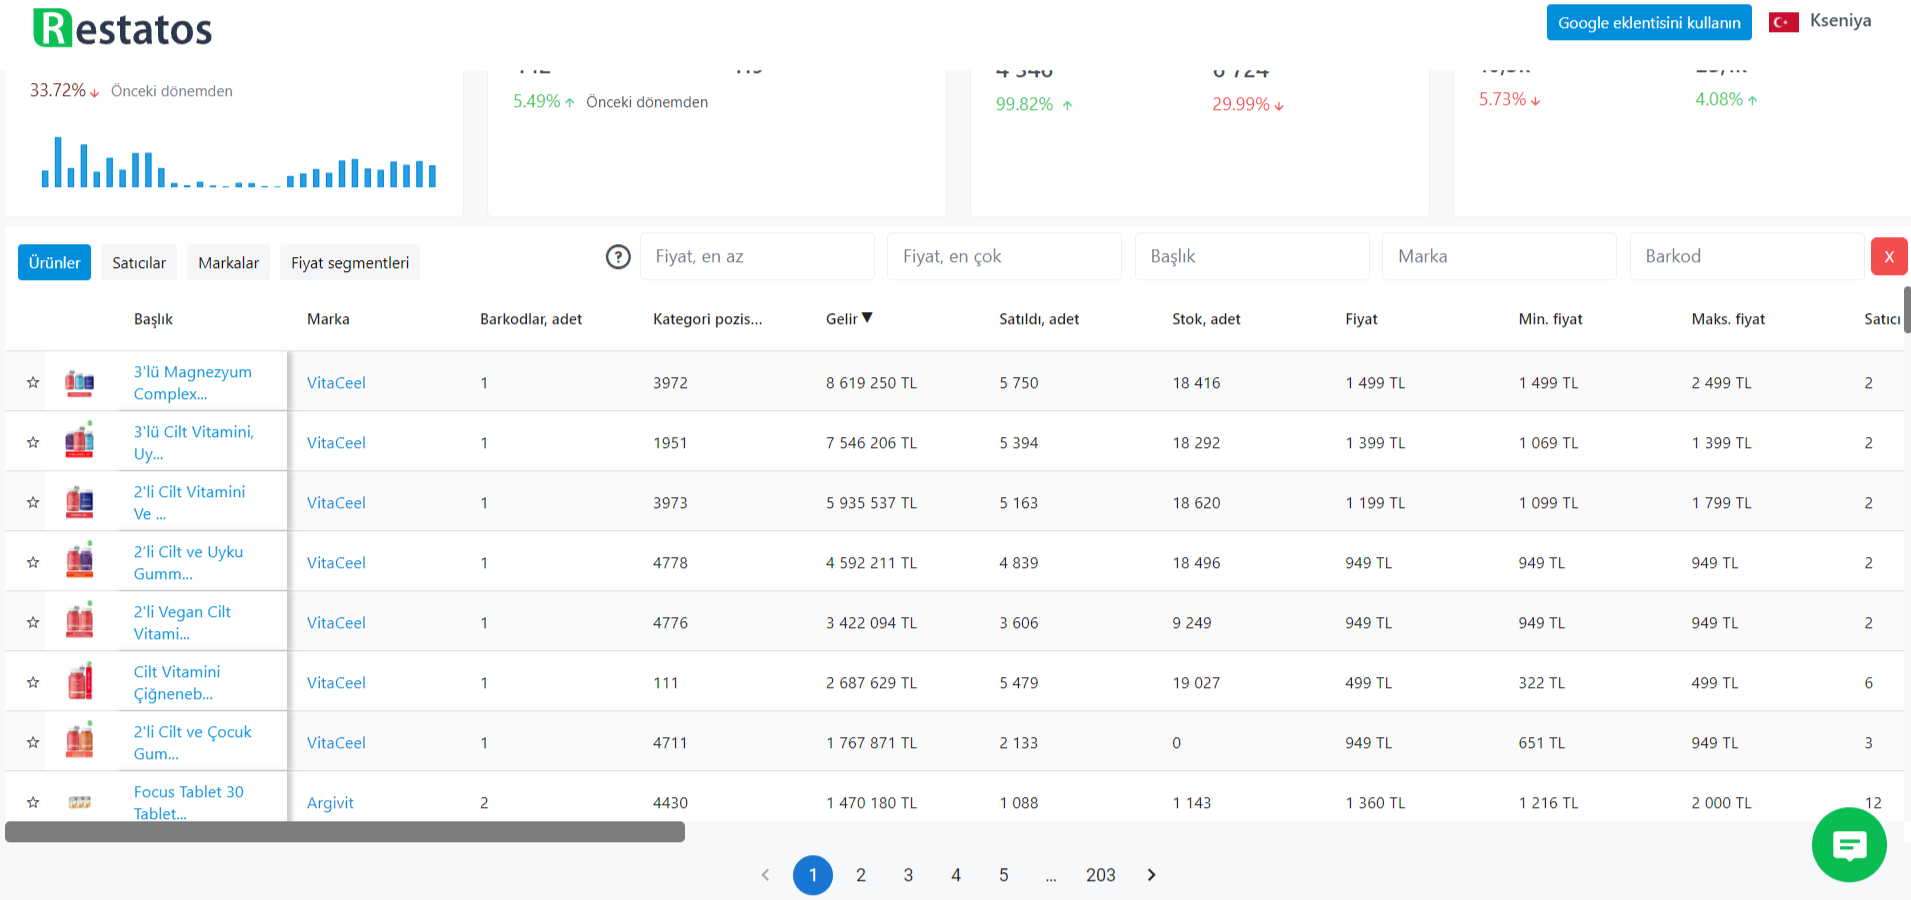This screenshot has width=1911, height=900.
Task: Select the Ürünler tab
Action: coord(55,263)
